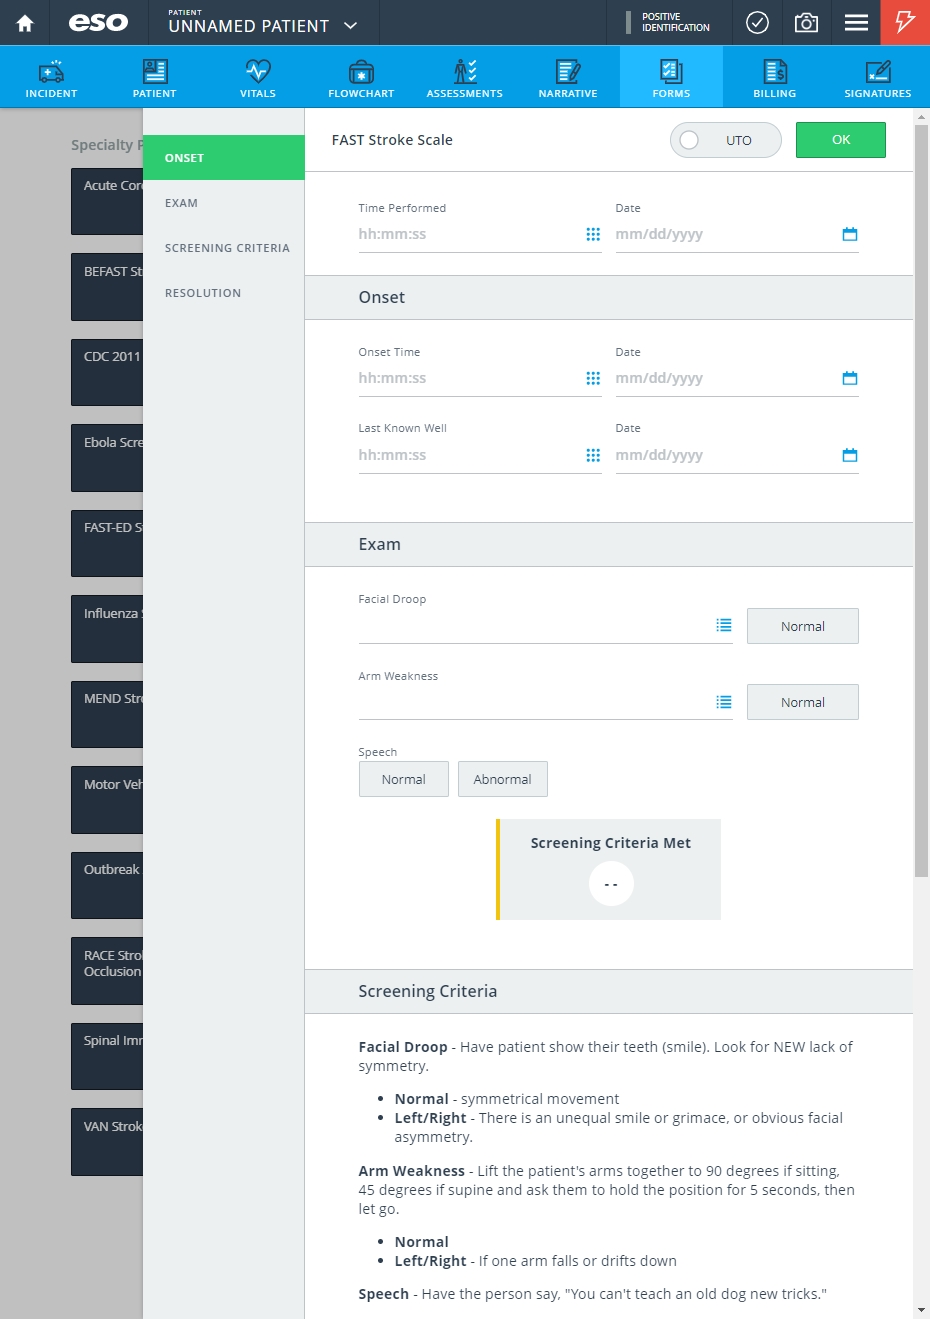Click the red lightning bolt icon

coord(905,23)
